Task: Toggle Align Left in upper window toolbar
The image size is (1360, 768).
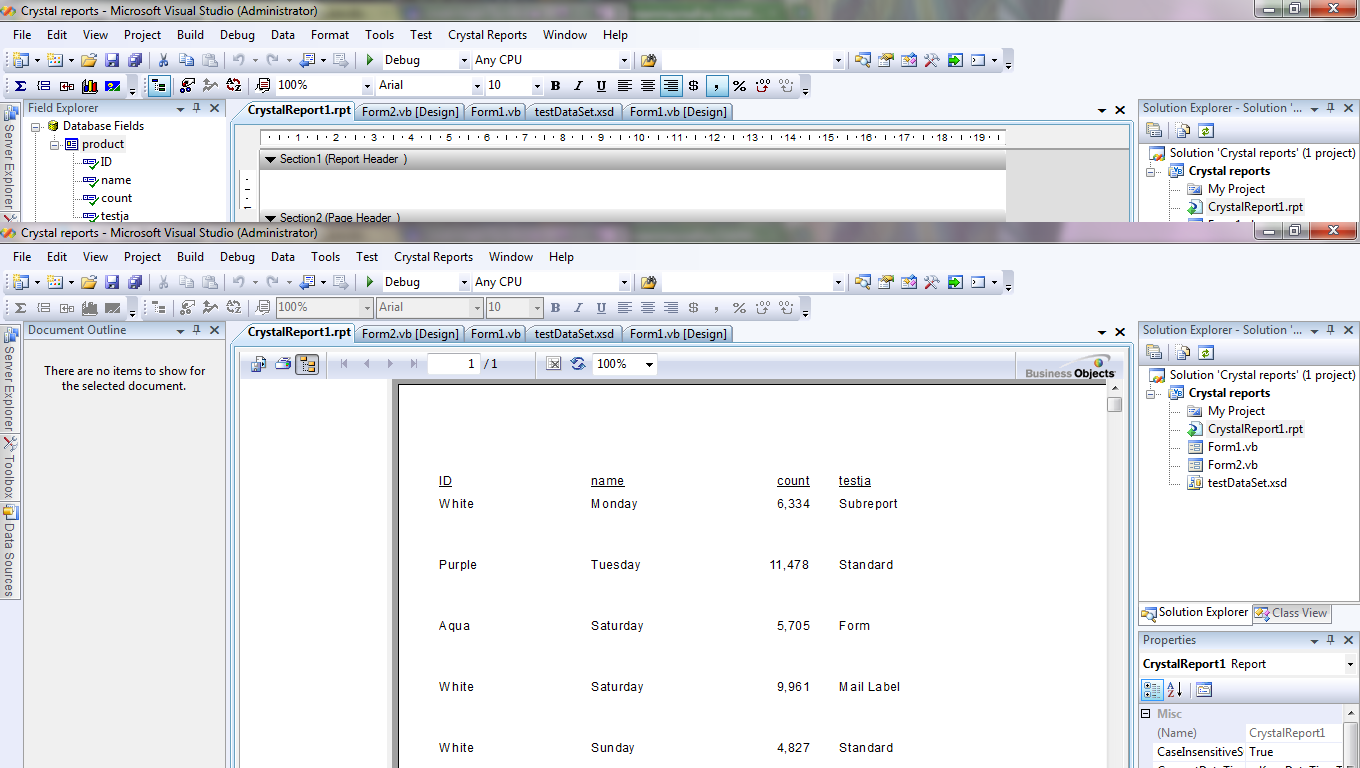Action: point(624,86)
